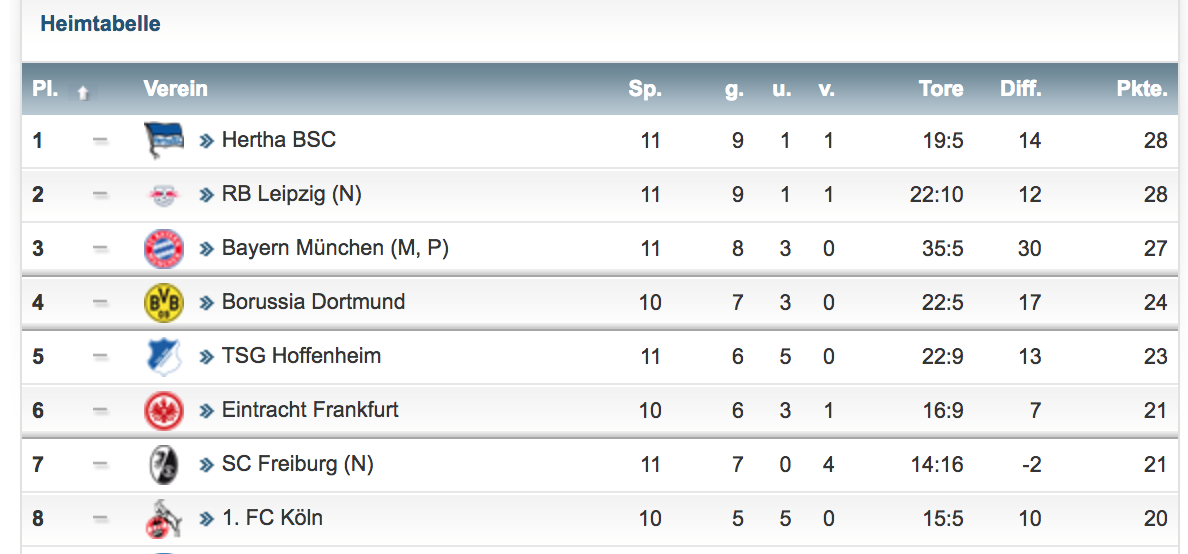Viewport: 1188px width, 554px height.
Task: Click the TSG Hoffenheim club logo
Action: coord(164,356)
